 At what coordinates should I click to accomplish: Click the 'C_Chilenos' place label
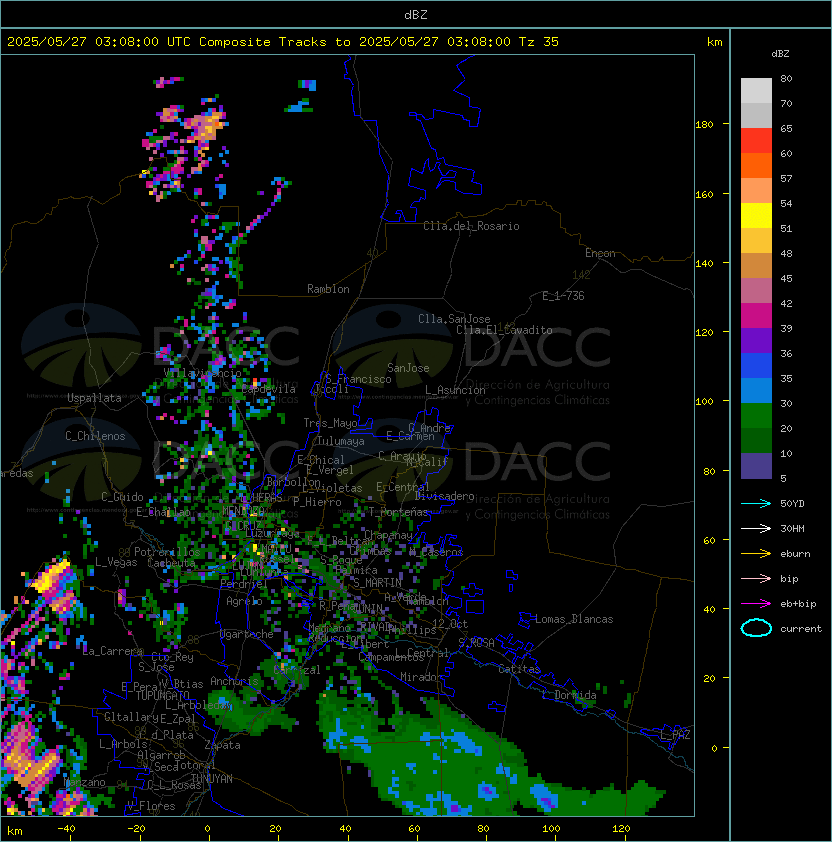(x=95, y=436)
